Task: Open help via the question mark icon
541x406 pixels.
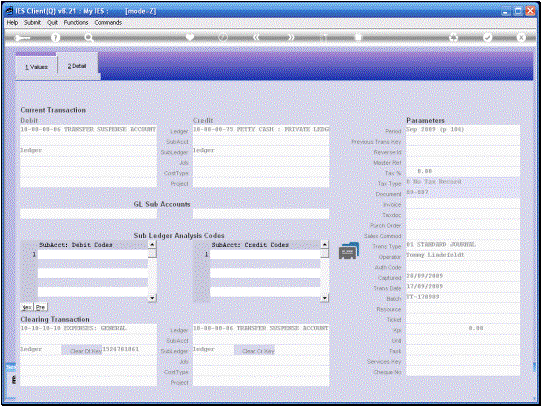Action: pyautogui.click(x=55, y=38)
